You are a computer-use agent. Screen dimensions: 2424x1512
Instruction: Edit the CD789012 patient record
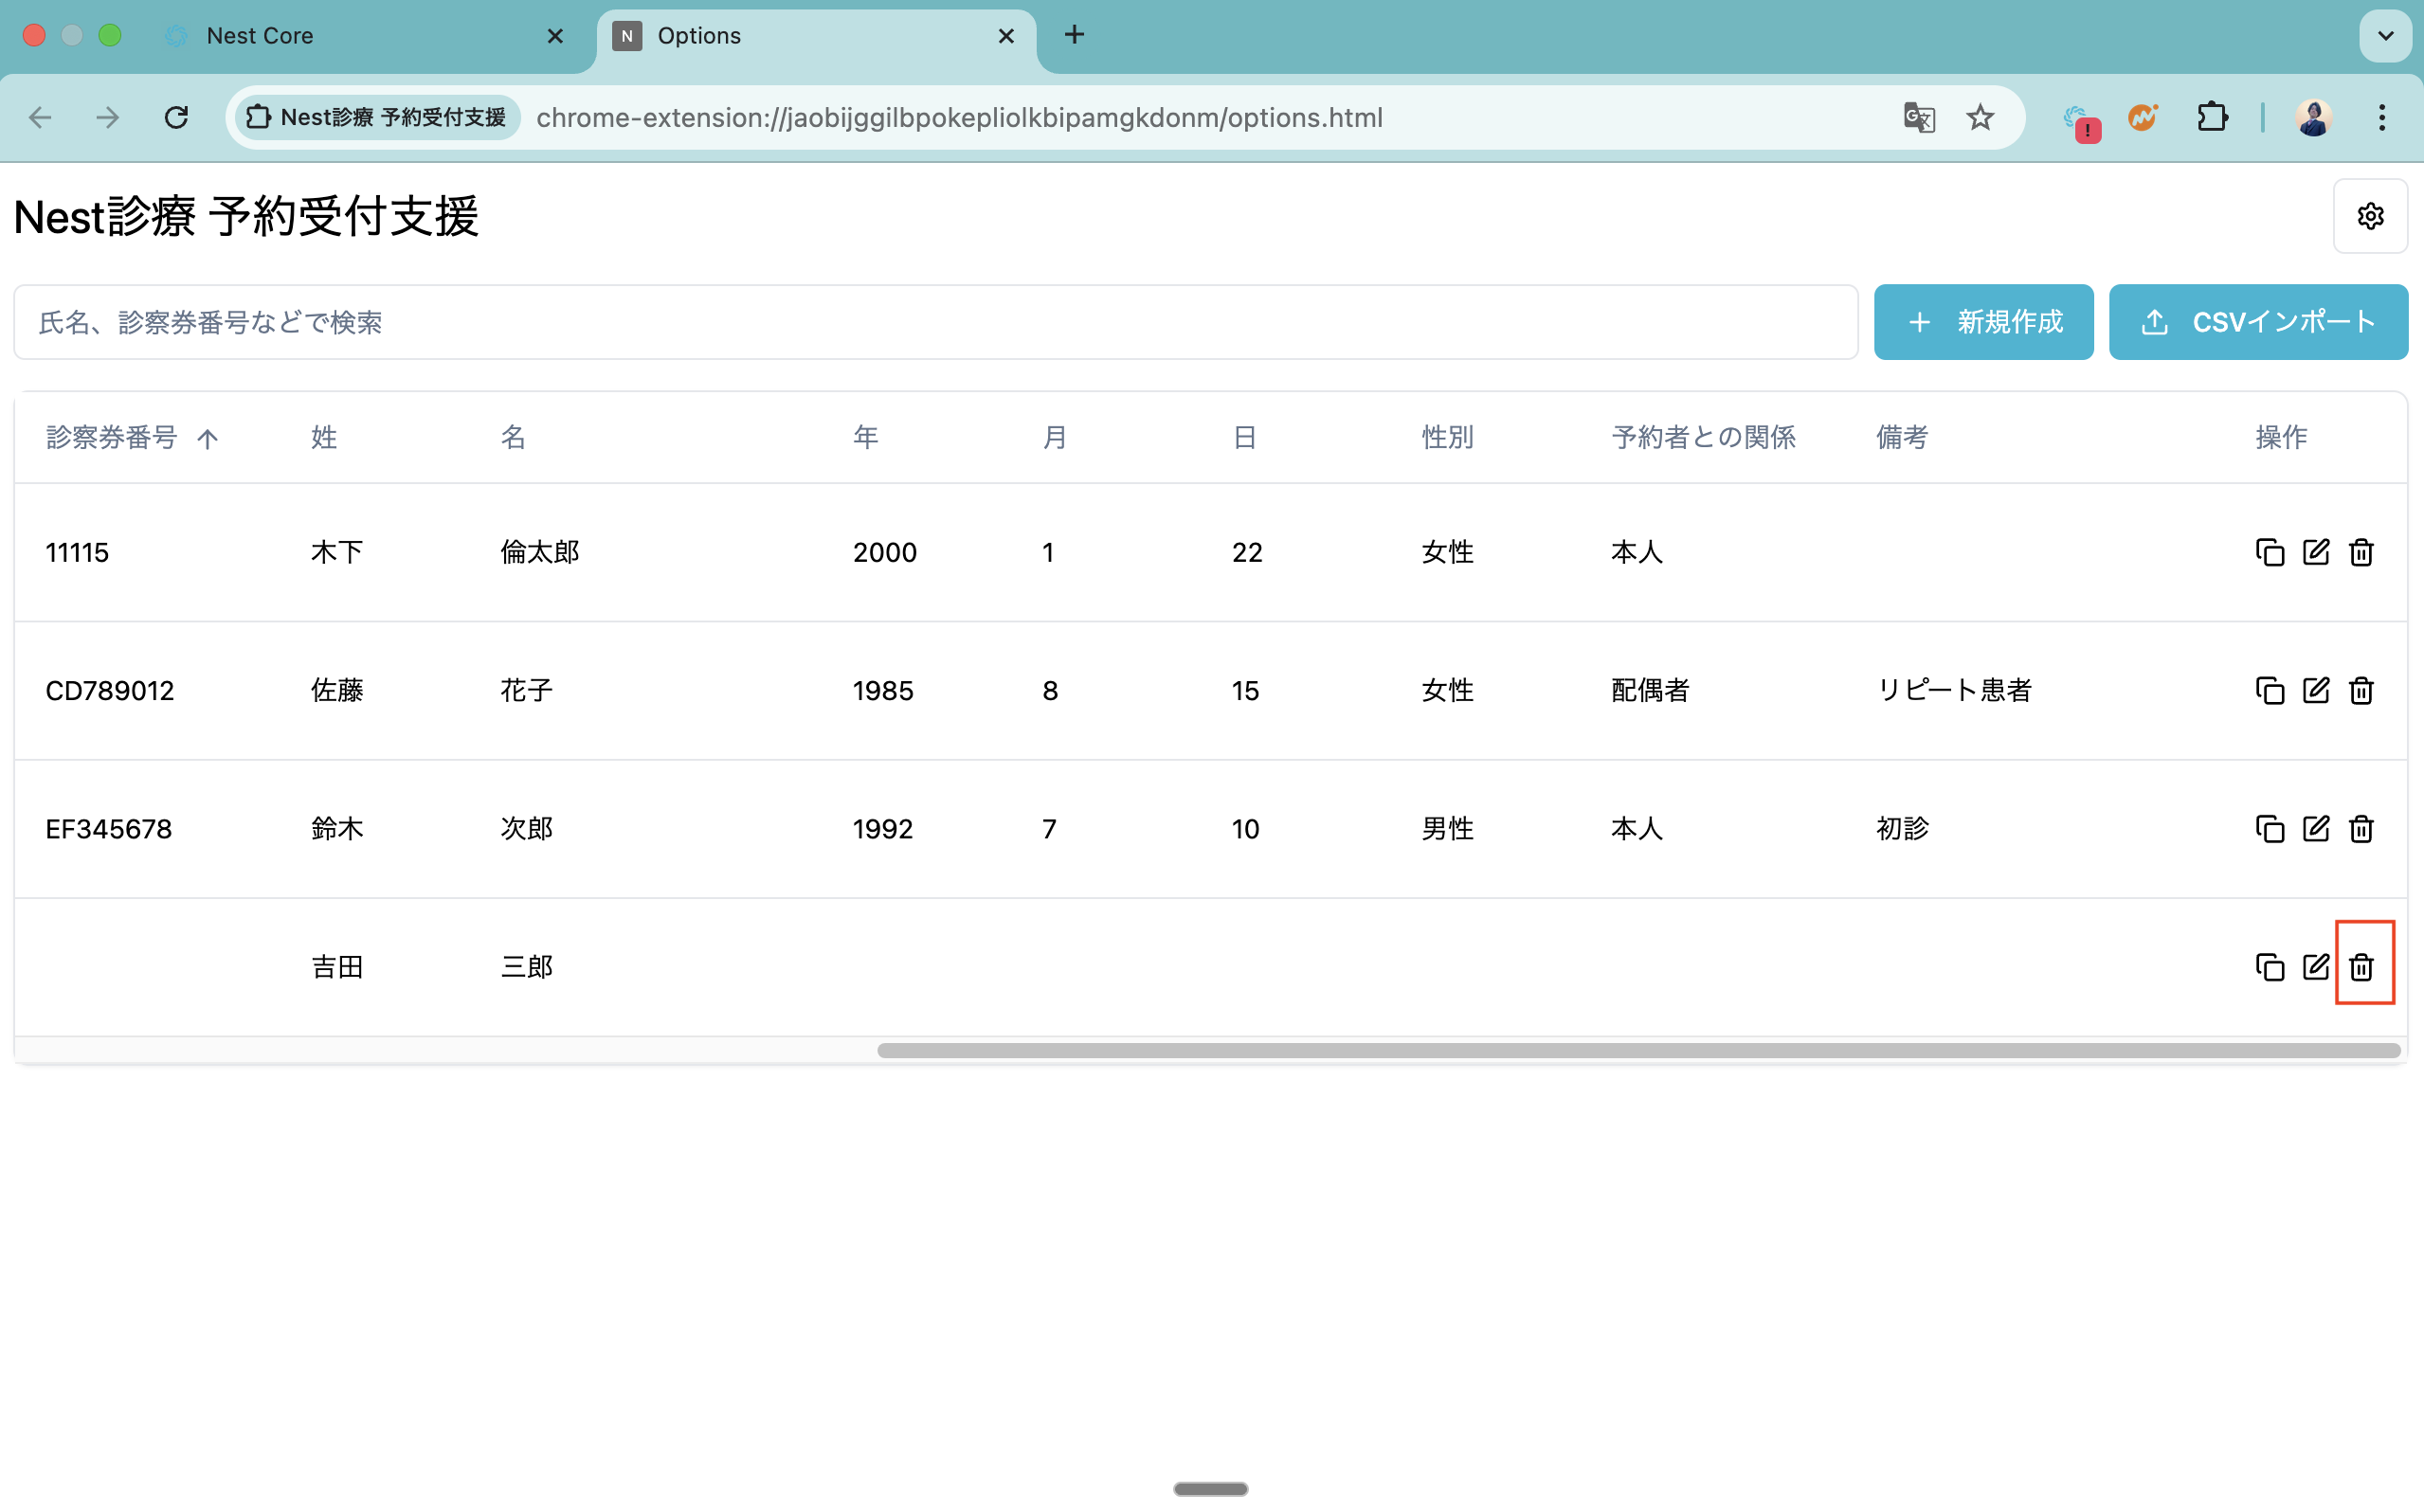tap(2315, 690)
